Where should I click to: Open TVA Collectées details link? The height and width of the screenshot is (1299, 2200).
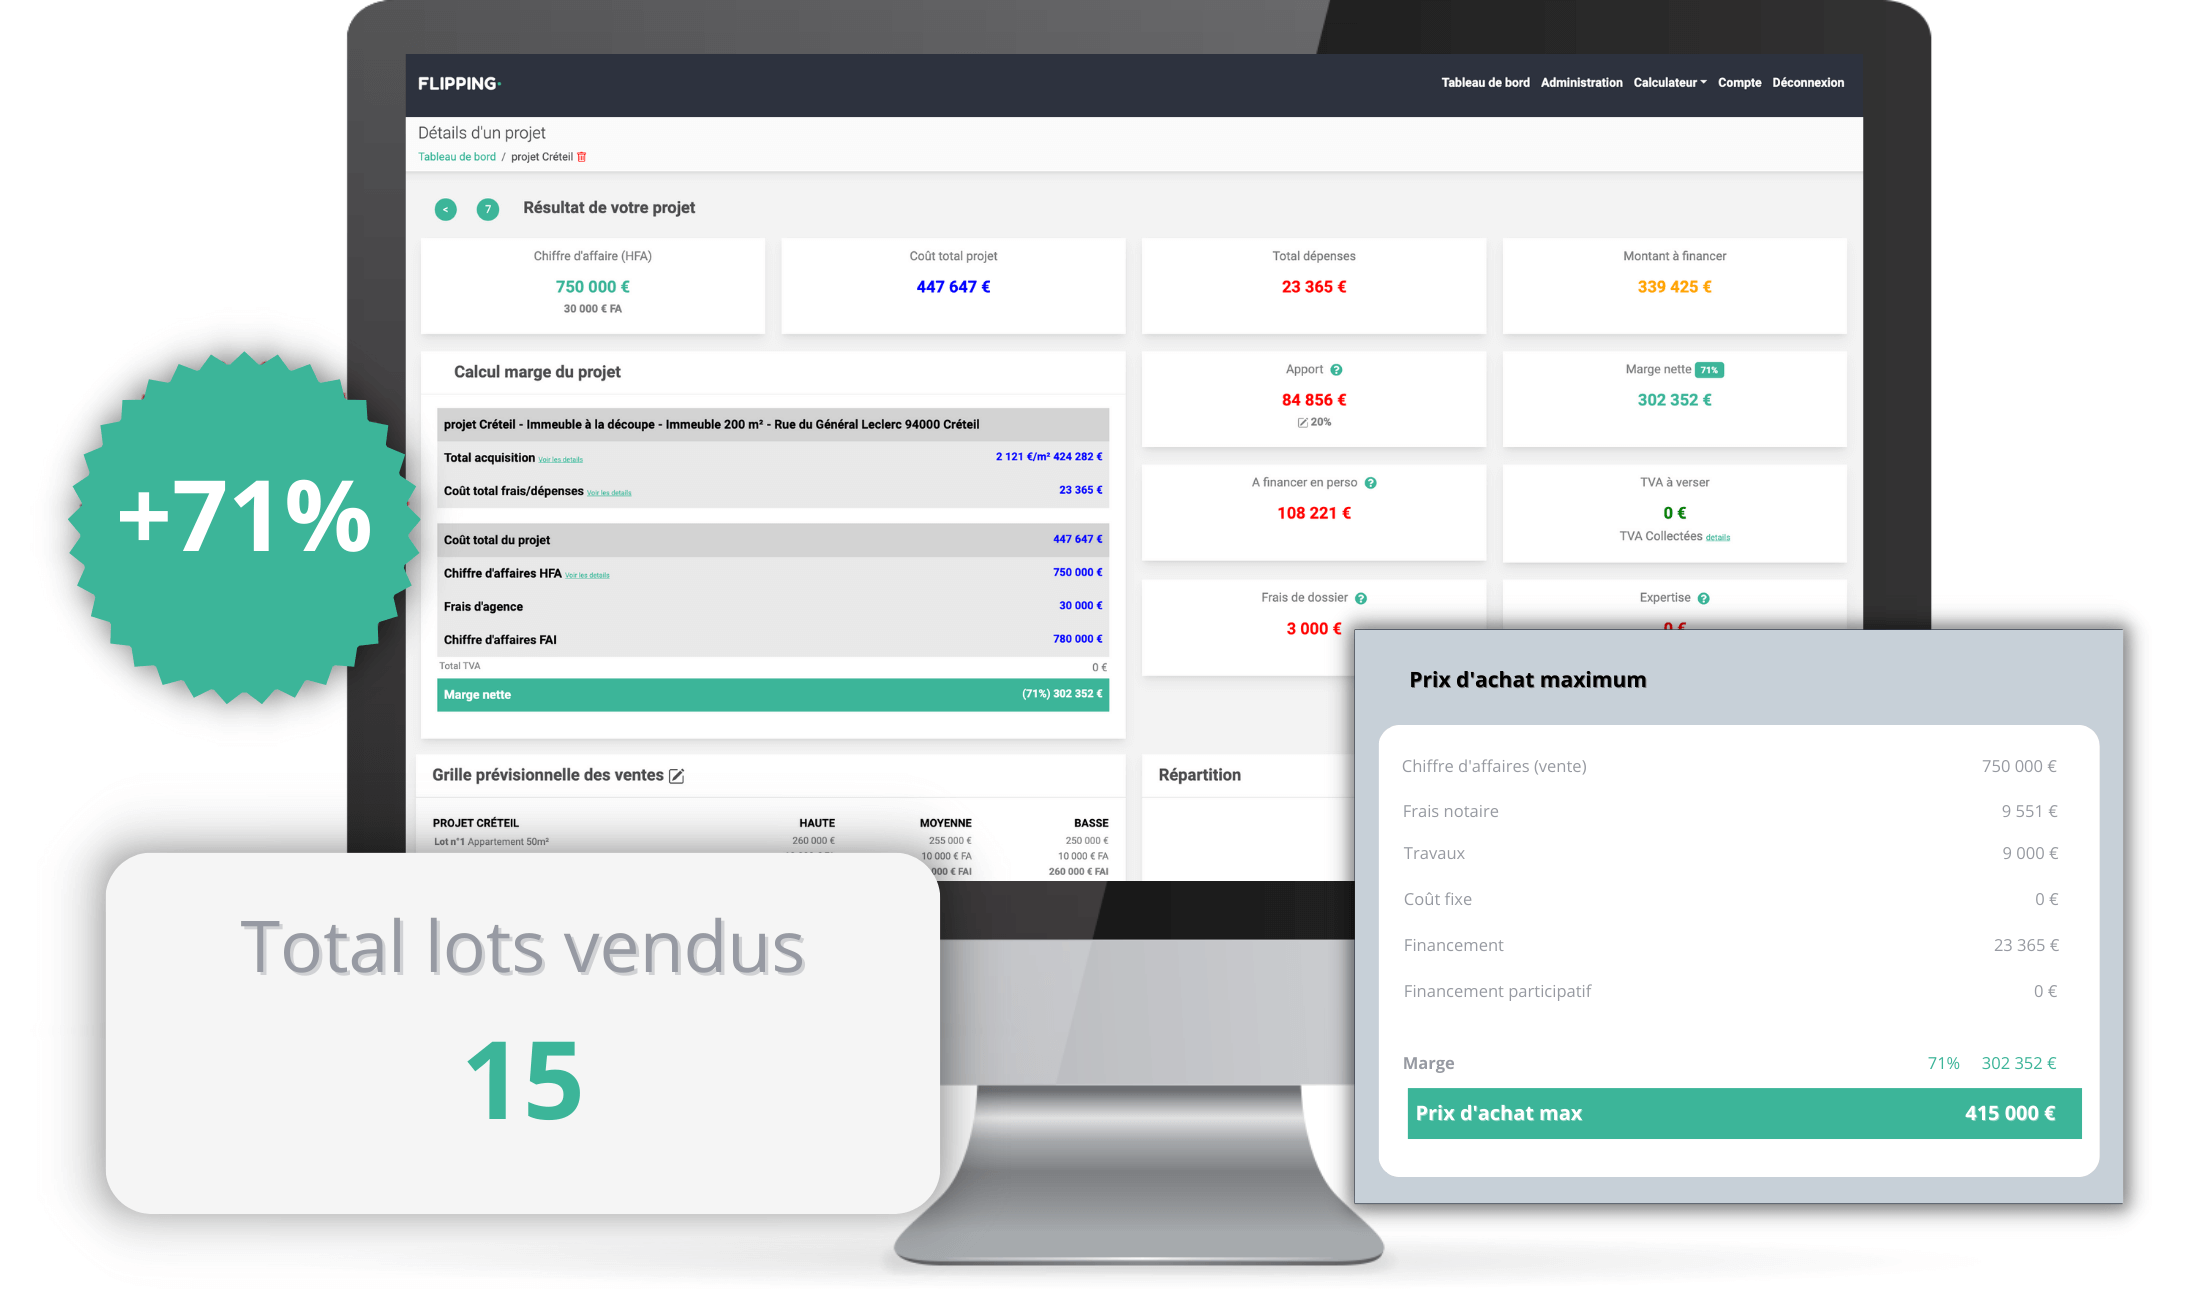[x=1718, y=538]
